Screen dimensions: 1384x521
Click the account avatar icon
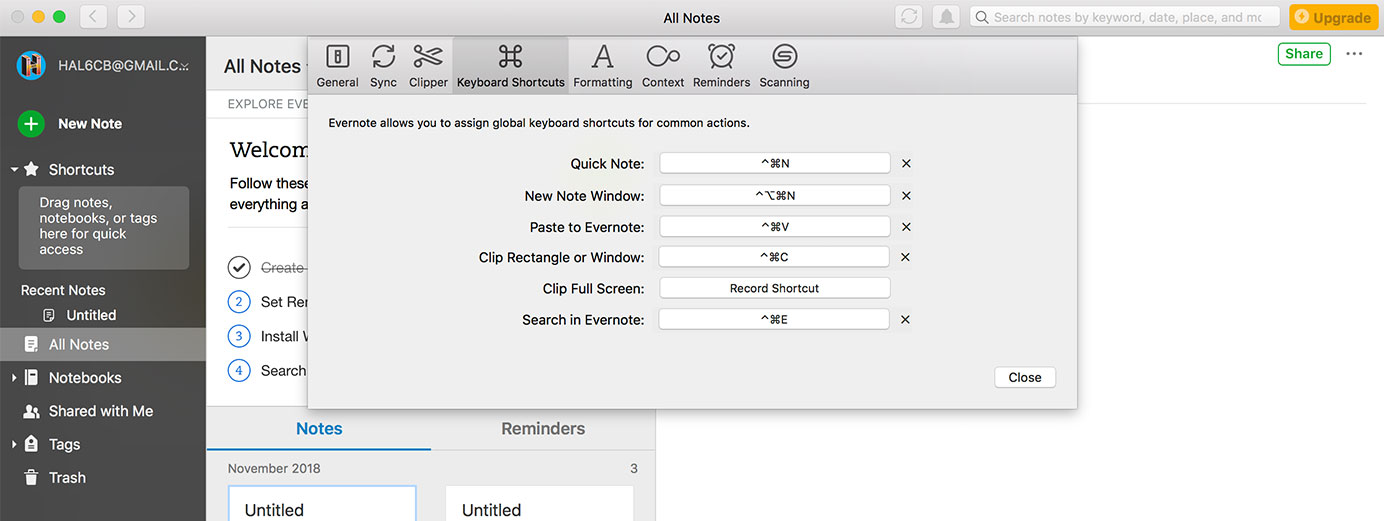point(31,65)
